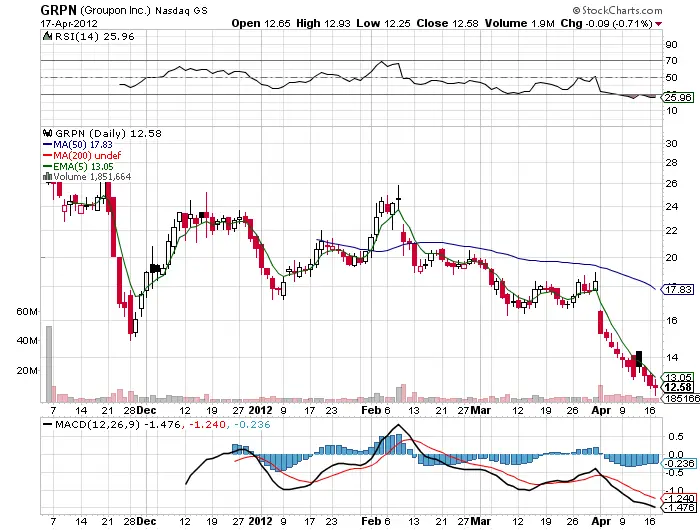Click the tall grey volume bar at November 7
700x530 pixels.
pos(49,364)
